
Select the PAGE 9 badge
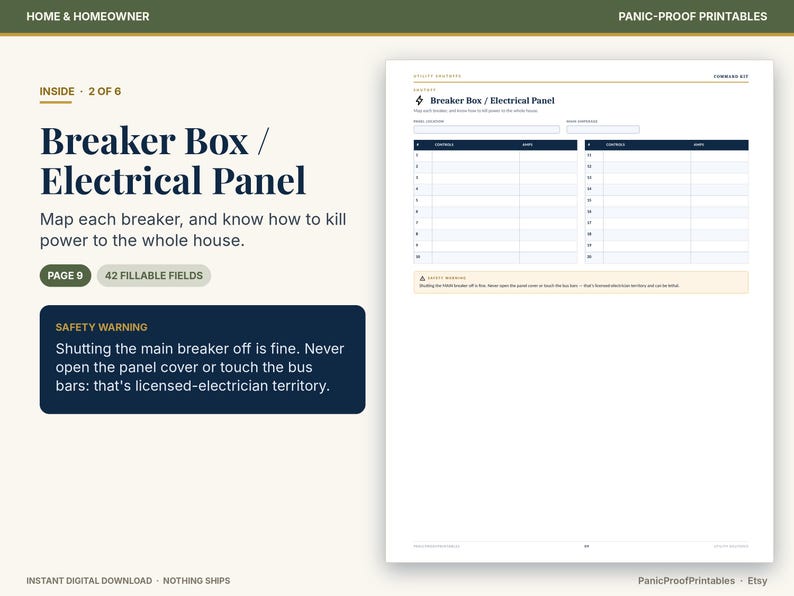pyautogui.click(x=65, y=275)
